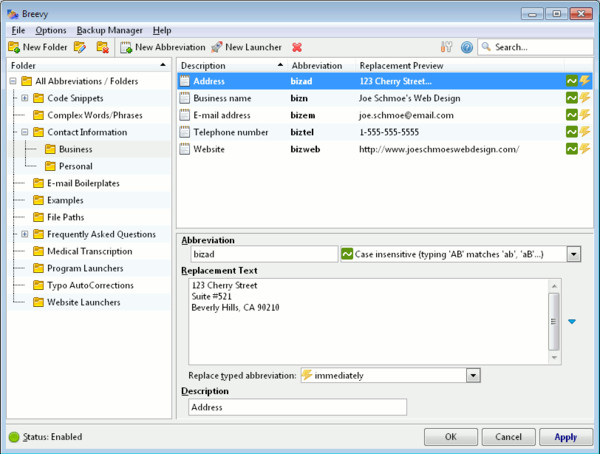
Task: Click the New Folder toolbar icon
Action: click(x=14, y=47)
